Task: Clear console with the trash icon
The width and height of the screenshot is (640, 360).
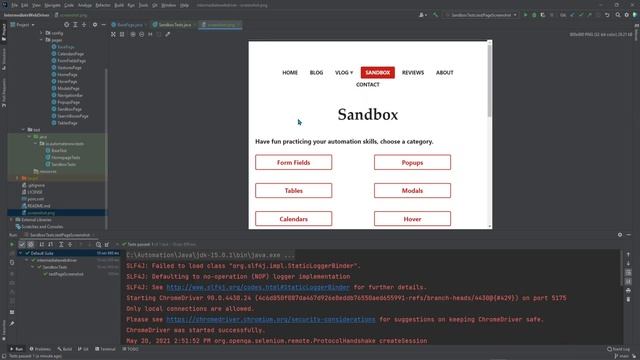Action: tap(628, 300)
